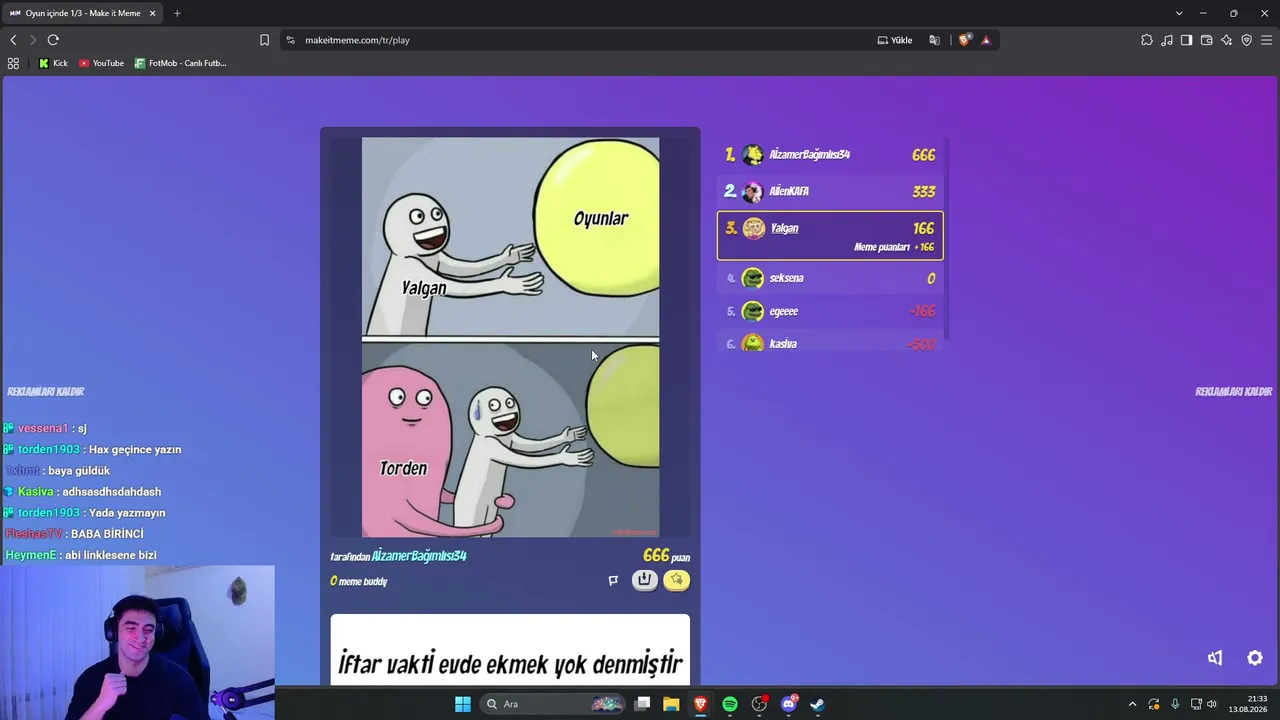Viewport: 1280px width, 720px height.
Task: Open the bookmarks apps grid icon
Action: [13, 63]
